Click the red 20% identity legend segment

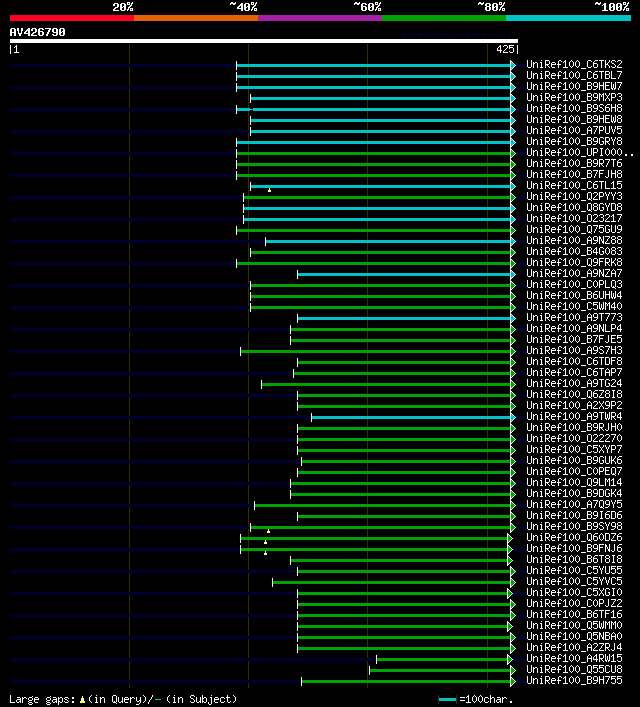tap(72, 18)
